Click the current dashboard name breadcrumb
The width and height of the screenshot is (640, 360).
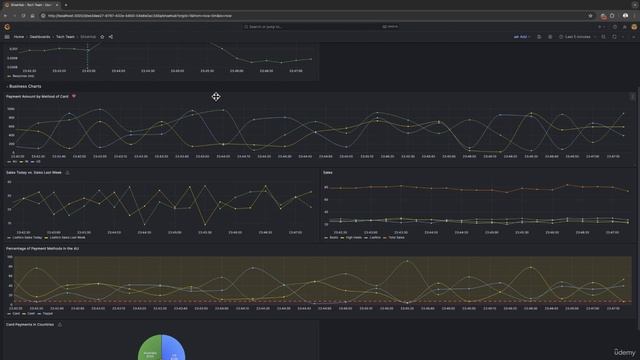(88, 37)
